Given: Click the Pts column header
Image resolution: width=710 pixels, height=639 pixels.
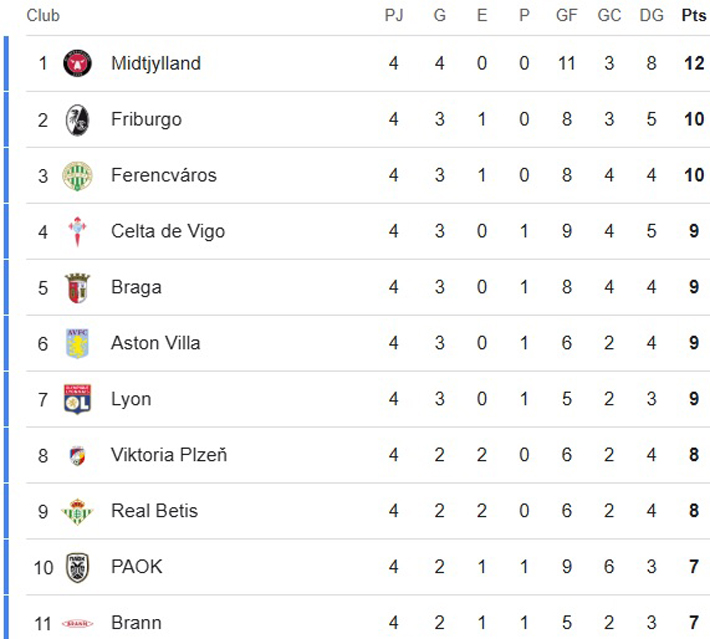Looking at the screenshot, I should click(693, 16).
